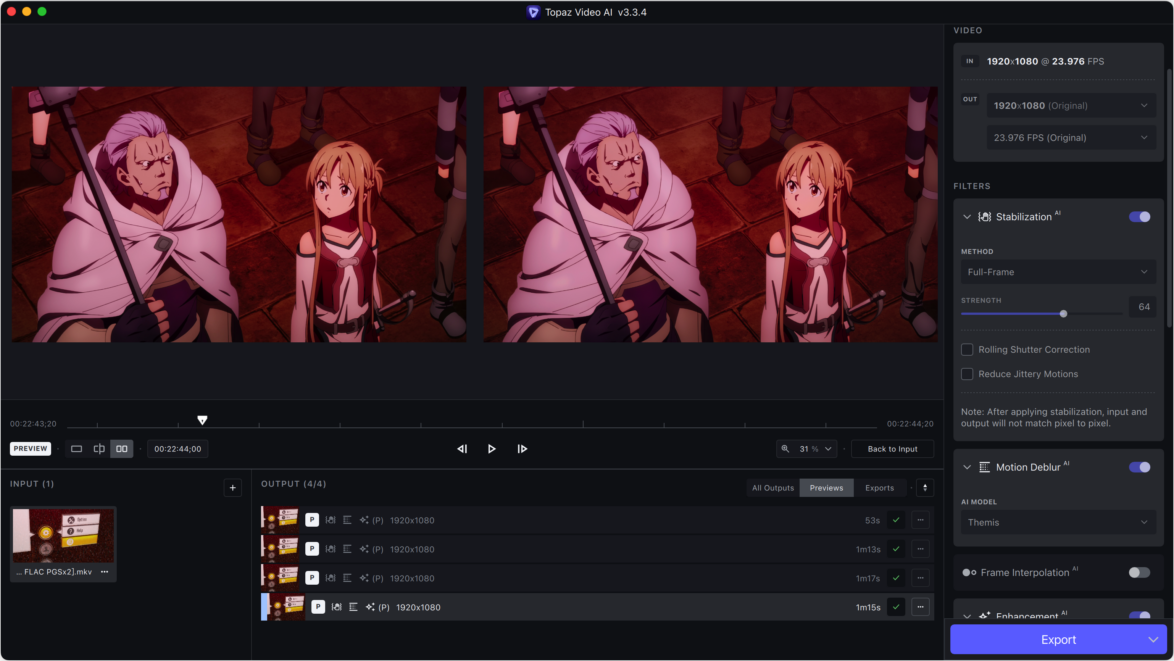
Task: Open output resolution dropdown
Action: tap(1070, 106)
